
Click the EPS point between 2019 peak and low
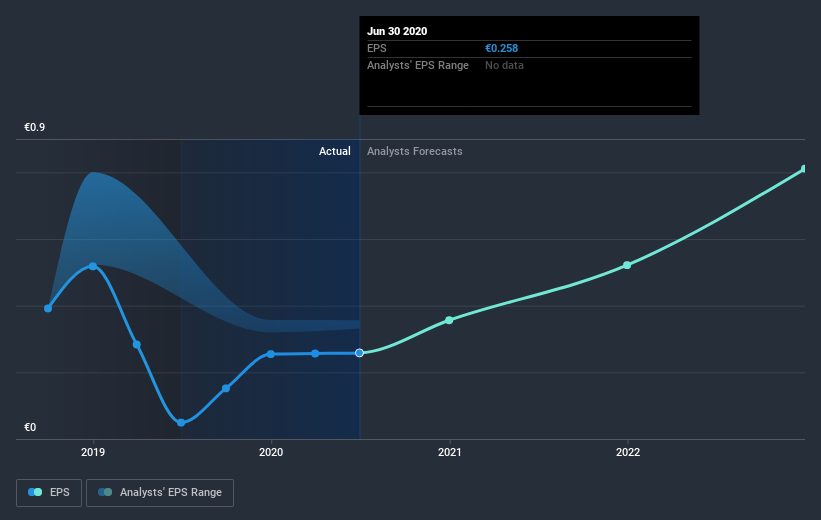click(137, 344)
